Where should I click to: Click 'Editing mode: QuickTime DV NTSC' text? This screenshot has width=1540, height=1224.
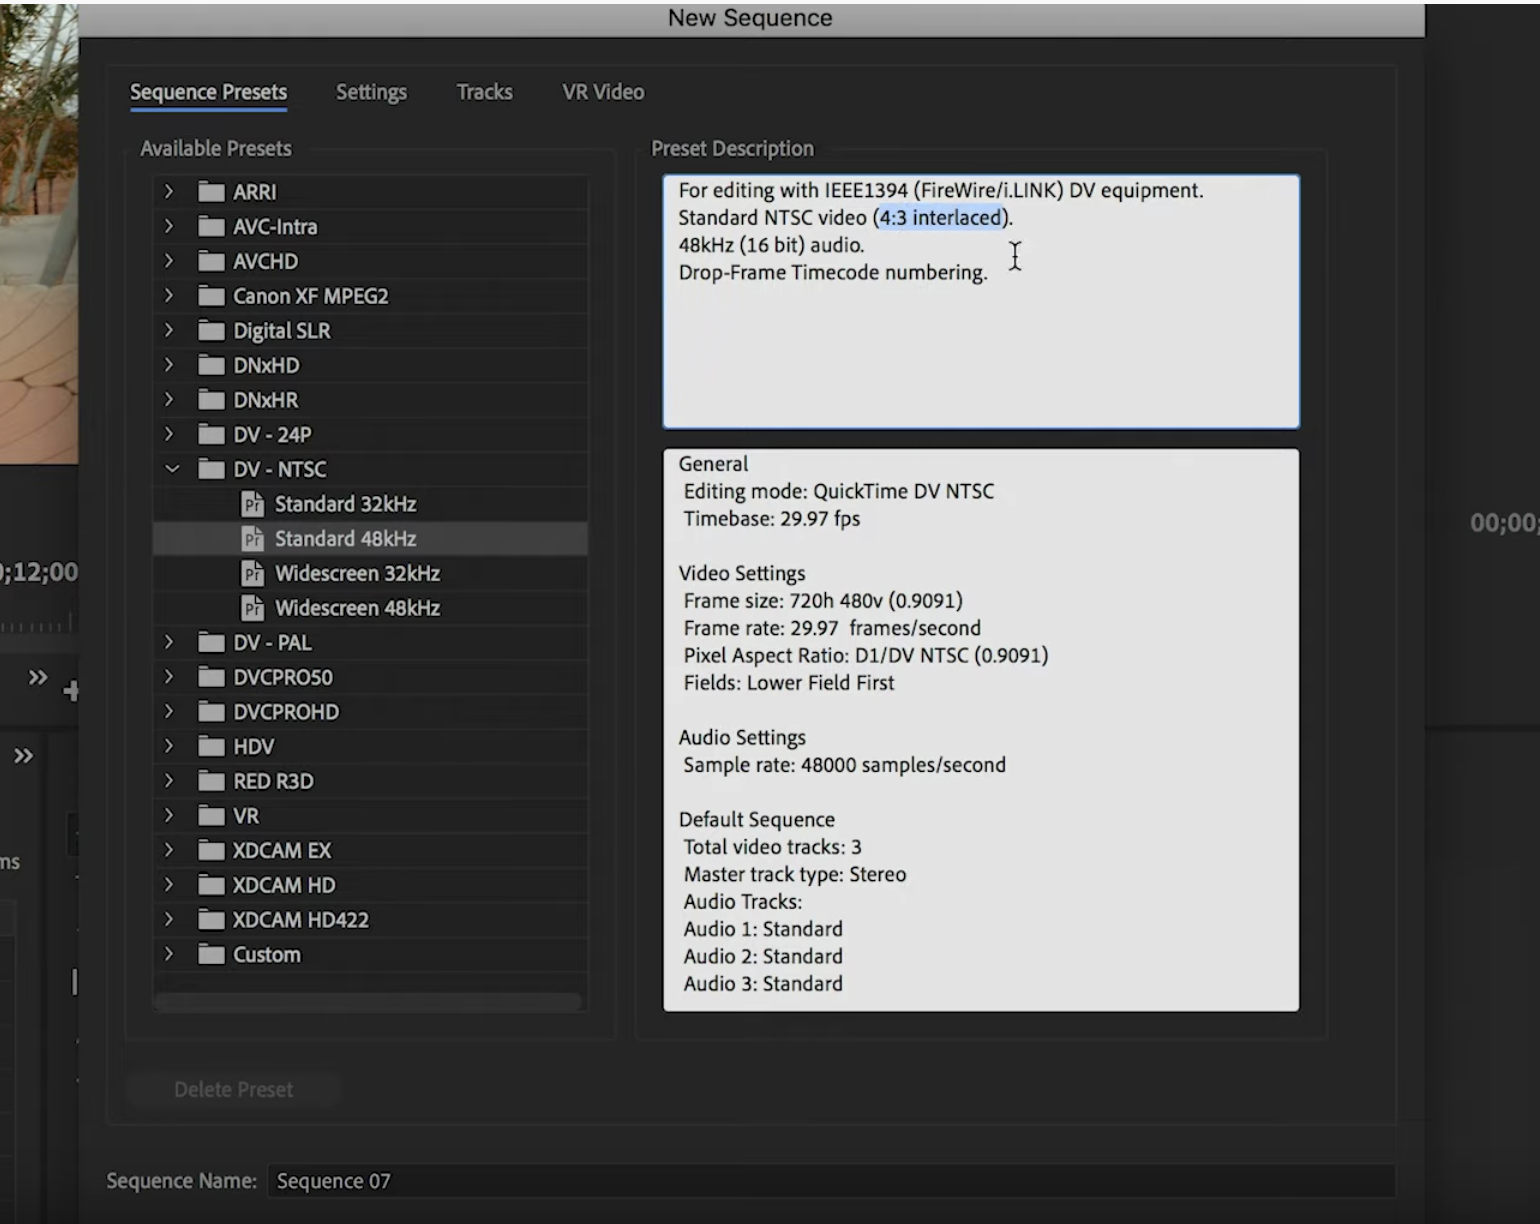[x=839, y=491]
